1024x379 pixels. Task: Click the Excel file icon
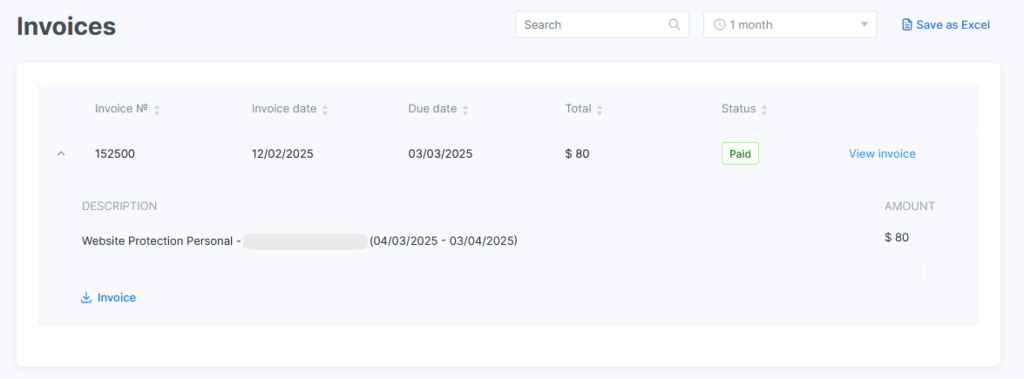(906, 25)
